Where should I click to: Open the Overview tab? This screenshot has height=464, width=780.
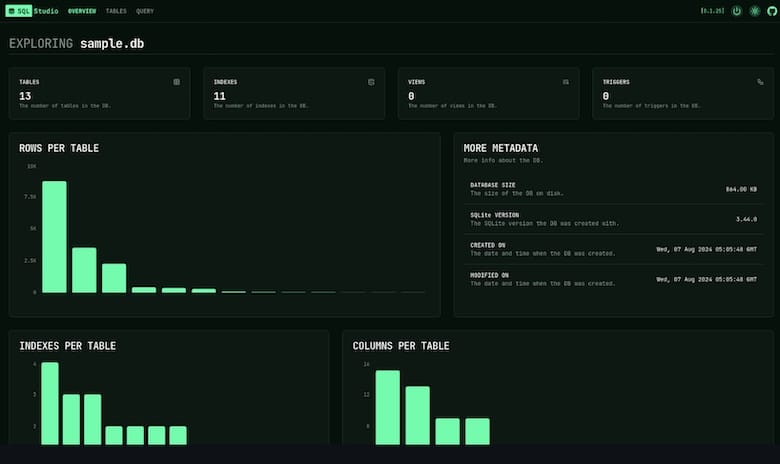click(82, 11)
